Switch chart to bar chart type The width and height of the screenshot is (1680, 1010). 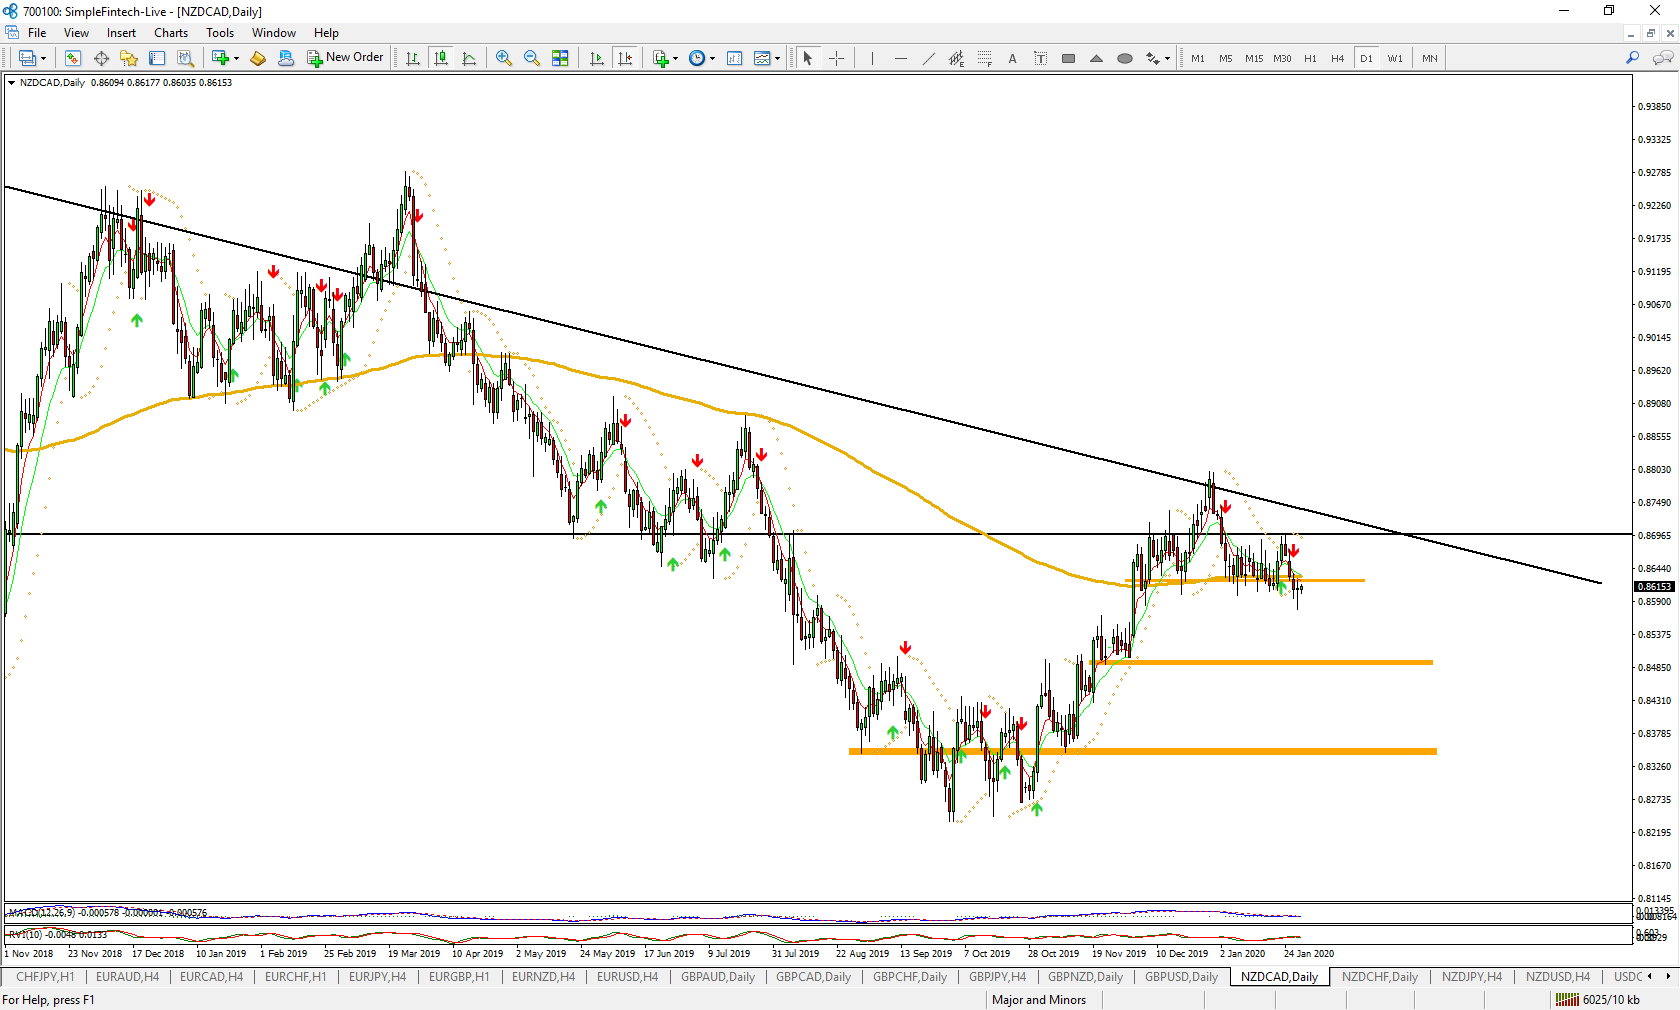coord(413,58)
